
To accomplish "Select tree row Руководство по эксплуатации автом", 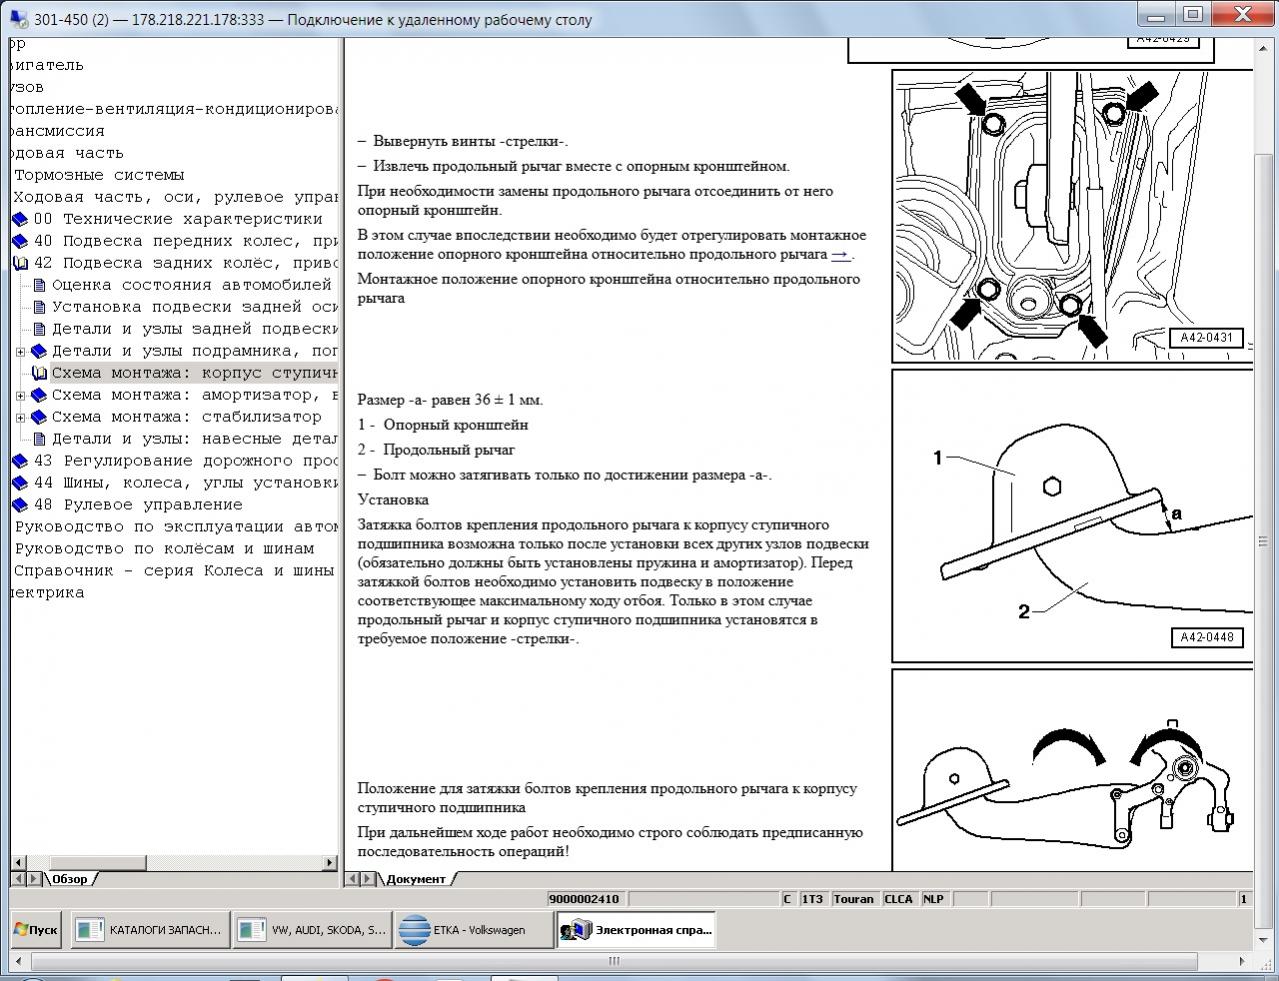I will [175, 527].
